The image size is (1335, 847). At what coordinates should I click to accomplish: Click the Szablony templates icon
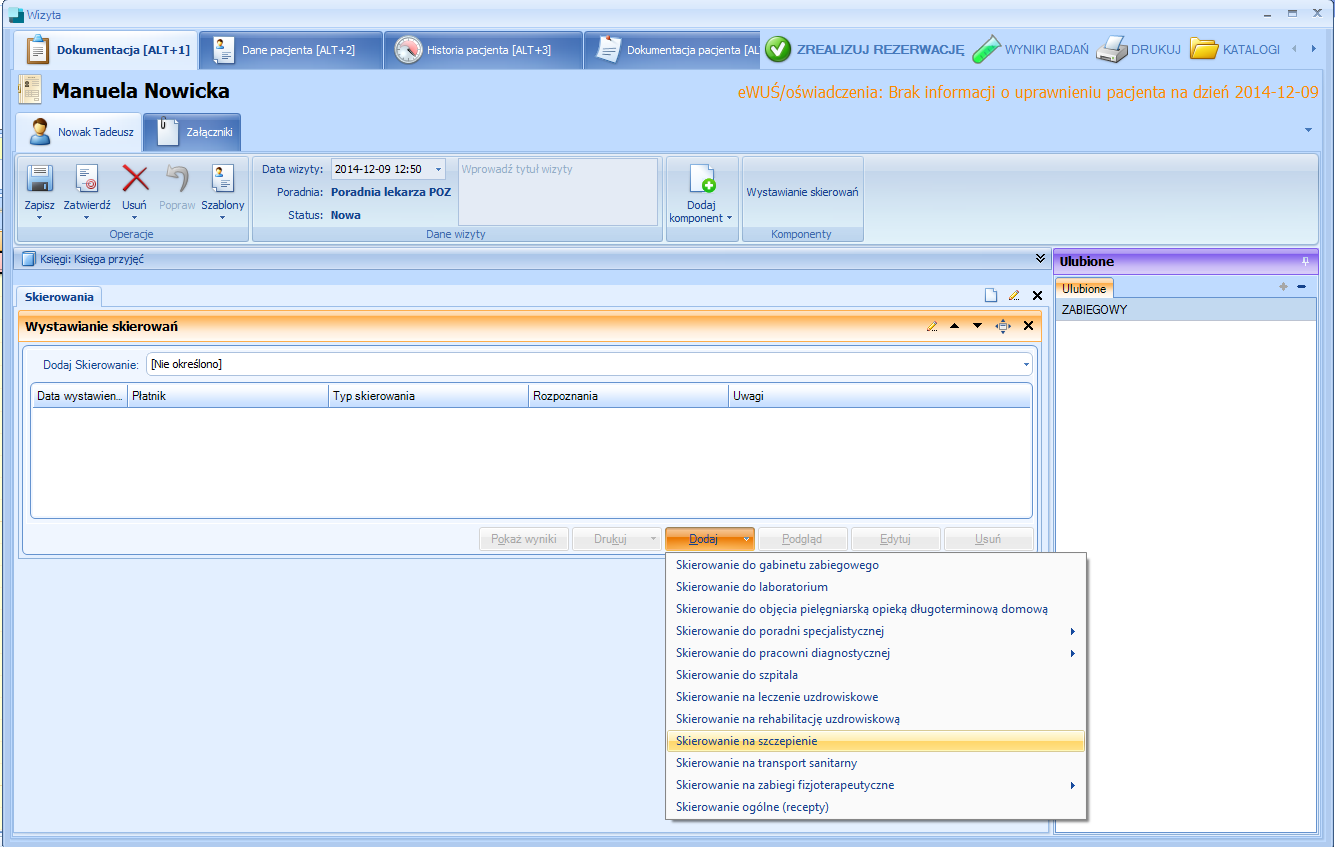[x=222, y=179]
